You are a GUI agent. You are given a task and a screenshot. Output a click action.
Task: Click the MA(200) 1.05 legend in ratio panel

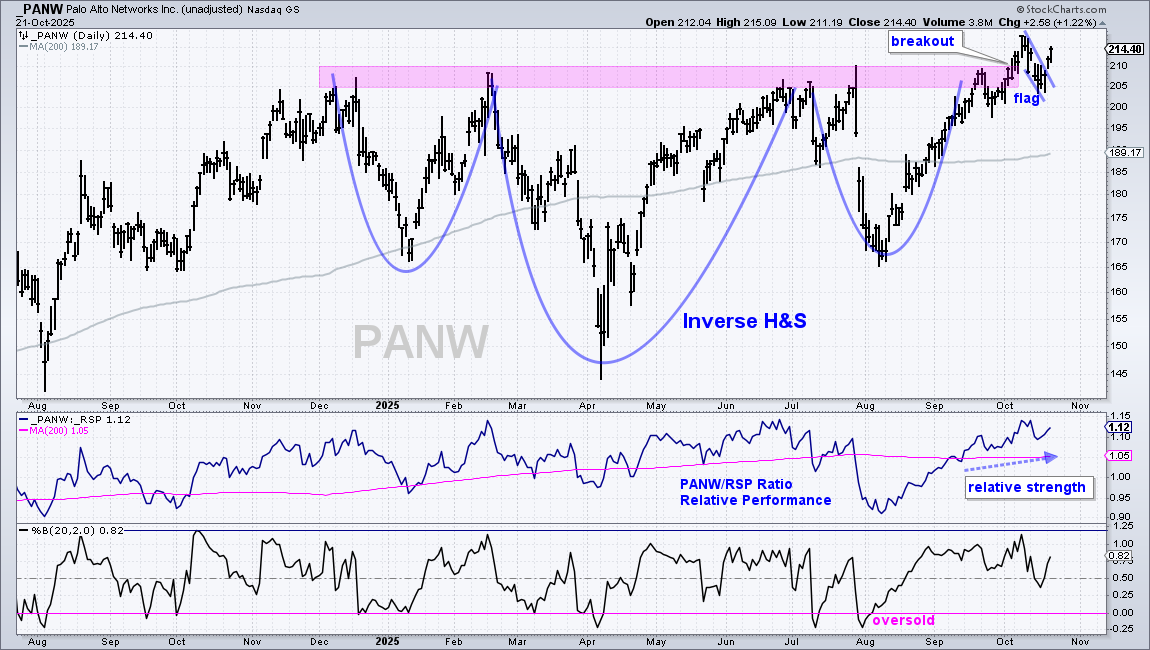[x=59, y=431]
